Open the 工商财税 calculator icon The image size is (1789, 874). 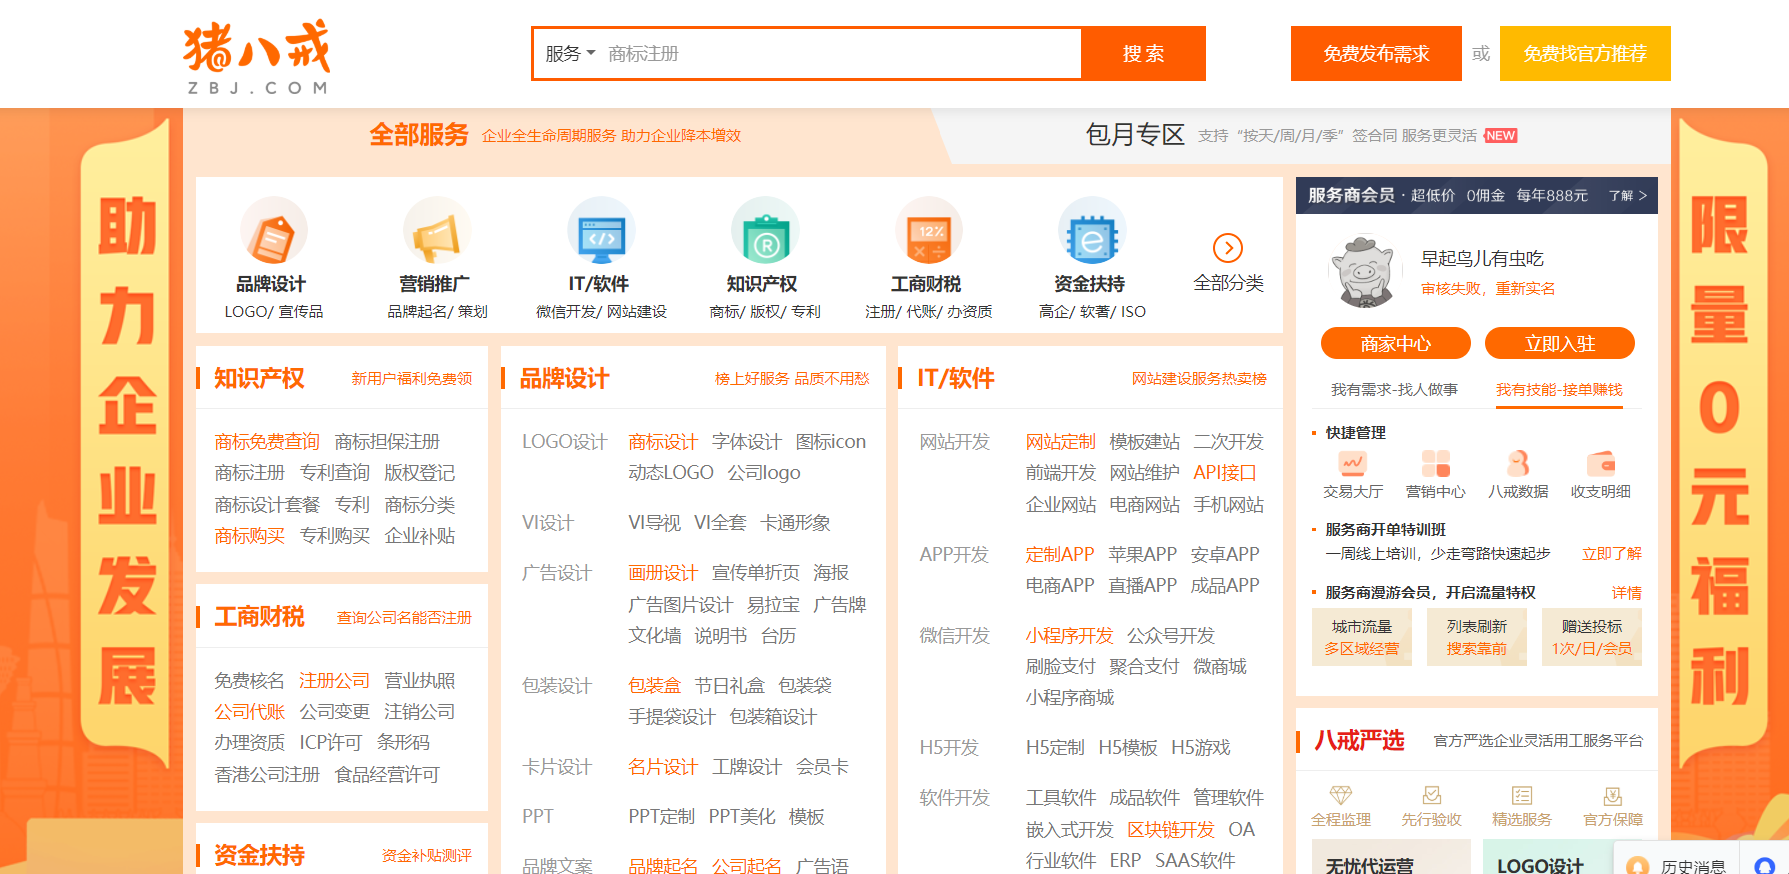click(928, 232)
